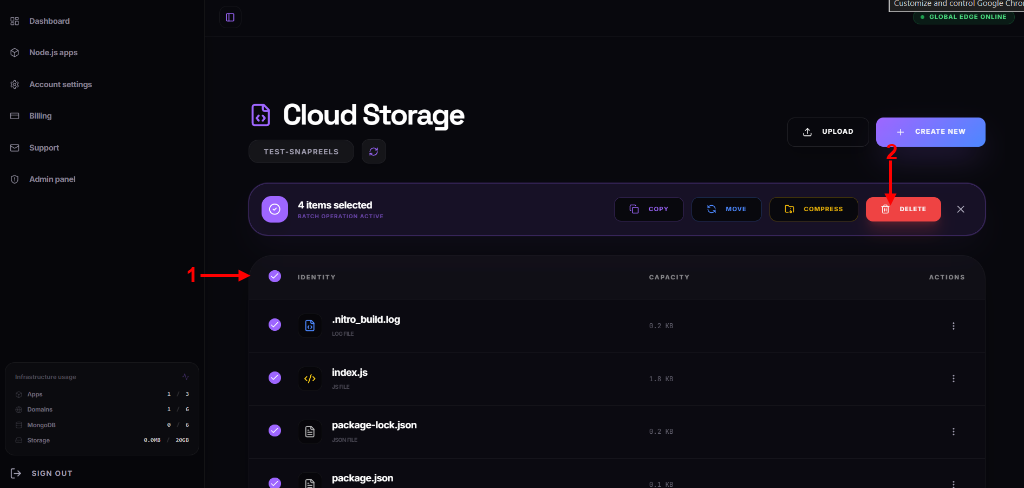Open the Admin panel
1024x488 pixels.
pos(52,179)
